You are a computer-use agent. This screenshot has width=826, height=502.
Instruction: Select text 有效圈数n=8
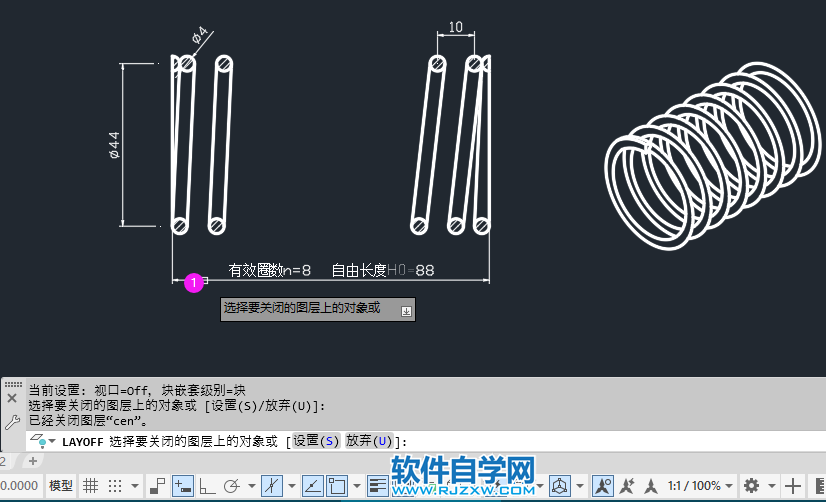click(269, 270)
